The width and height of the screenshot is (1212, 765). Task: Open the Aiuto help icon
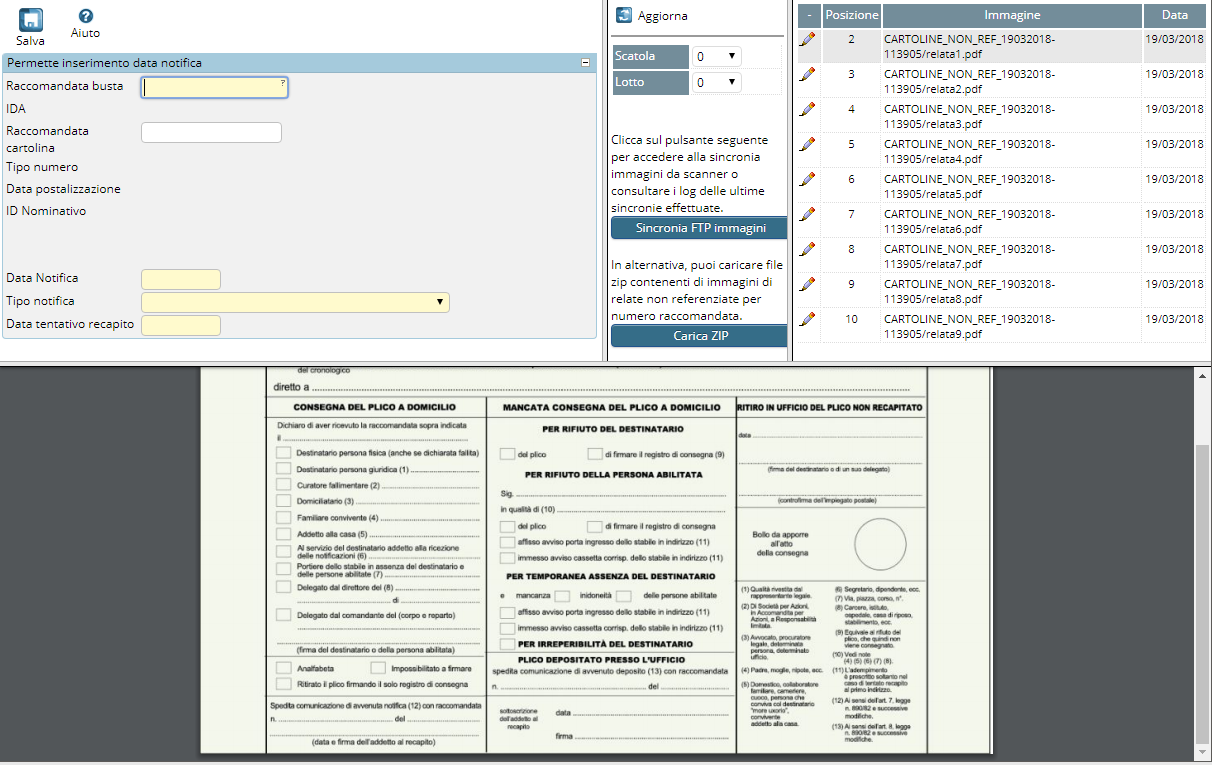pyautogui.click(x=86, y=16)
